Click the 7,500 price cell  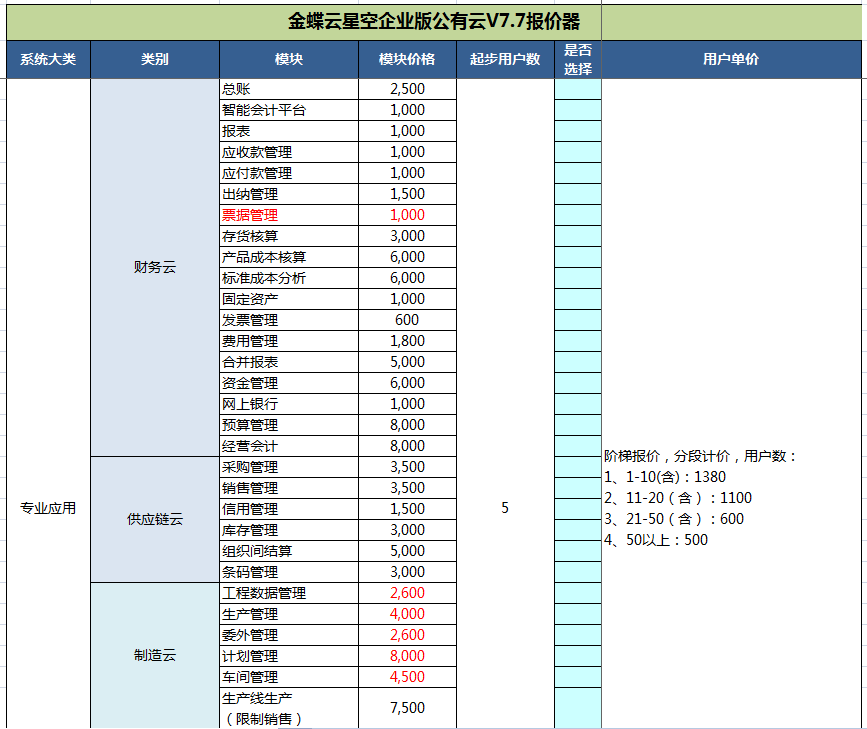(x=407, y=708)
